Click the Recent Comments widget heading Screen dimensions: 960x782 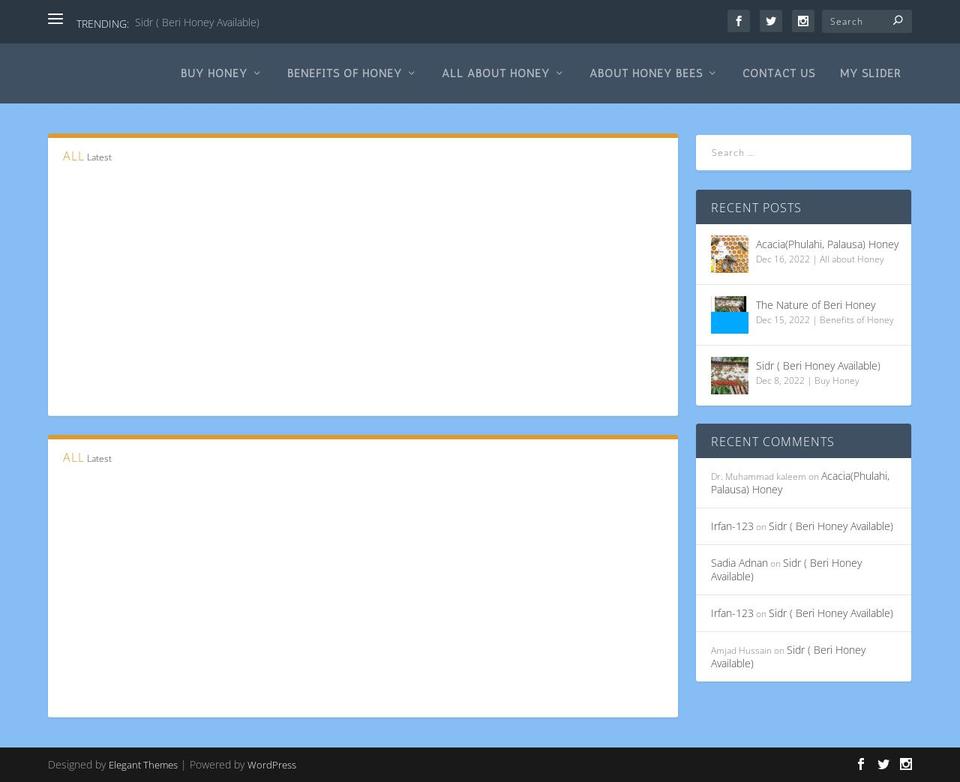coord(772,442)
